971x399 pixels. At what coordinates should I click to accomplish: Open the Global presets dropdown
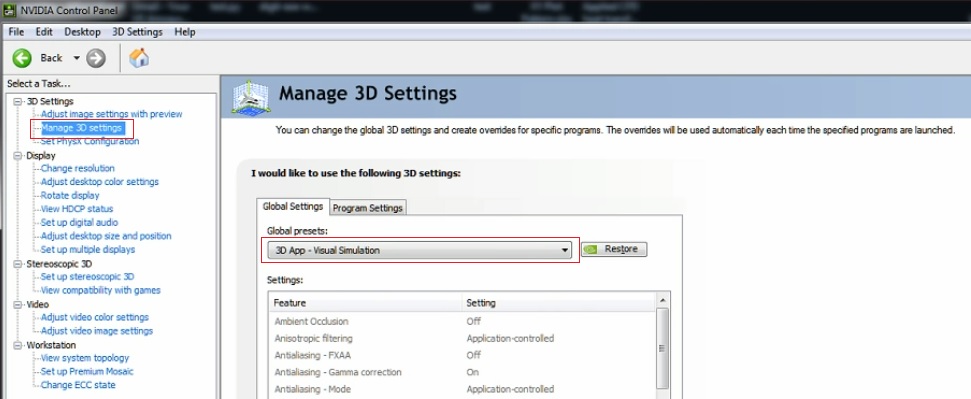[419, 250]
